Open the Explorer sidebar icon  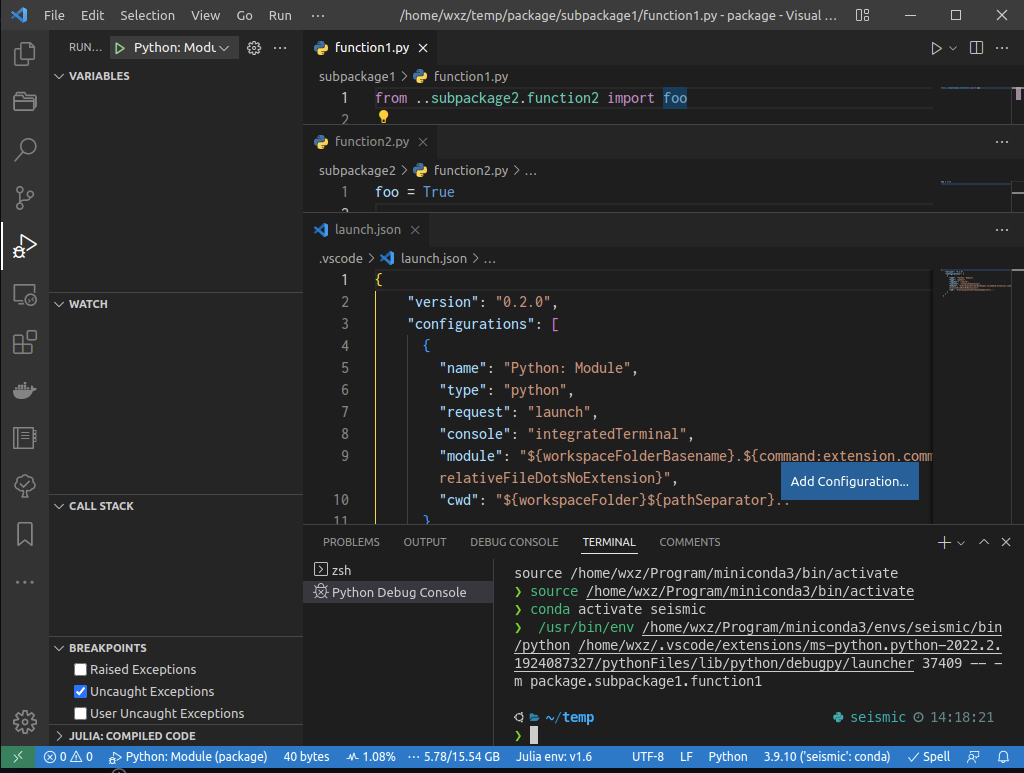24,53
